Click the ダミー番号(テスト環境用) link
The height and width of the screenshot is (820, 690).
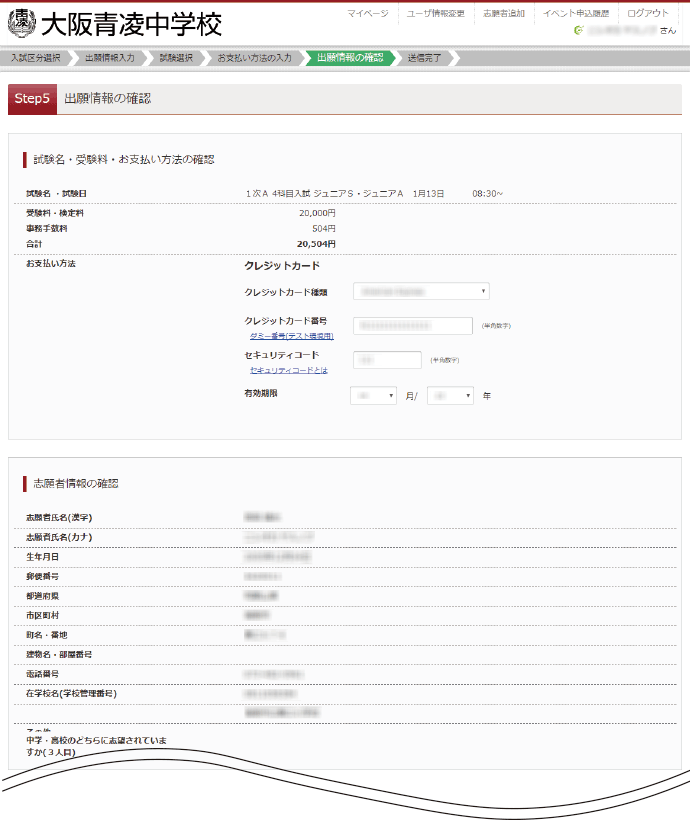click(284, 336)
